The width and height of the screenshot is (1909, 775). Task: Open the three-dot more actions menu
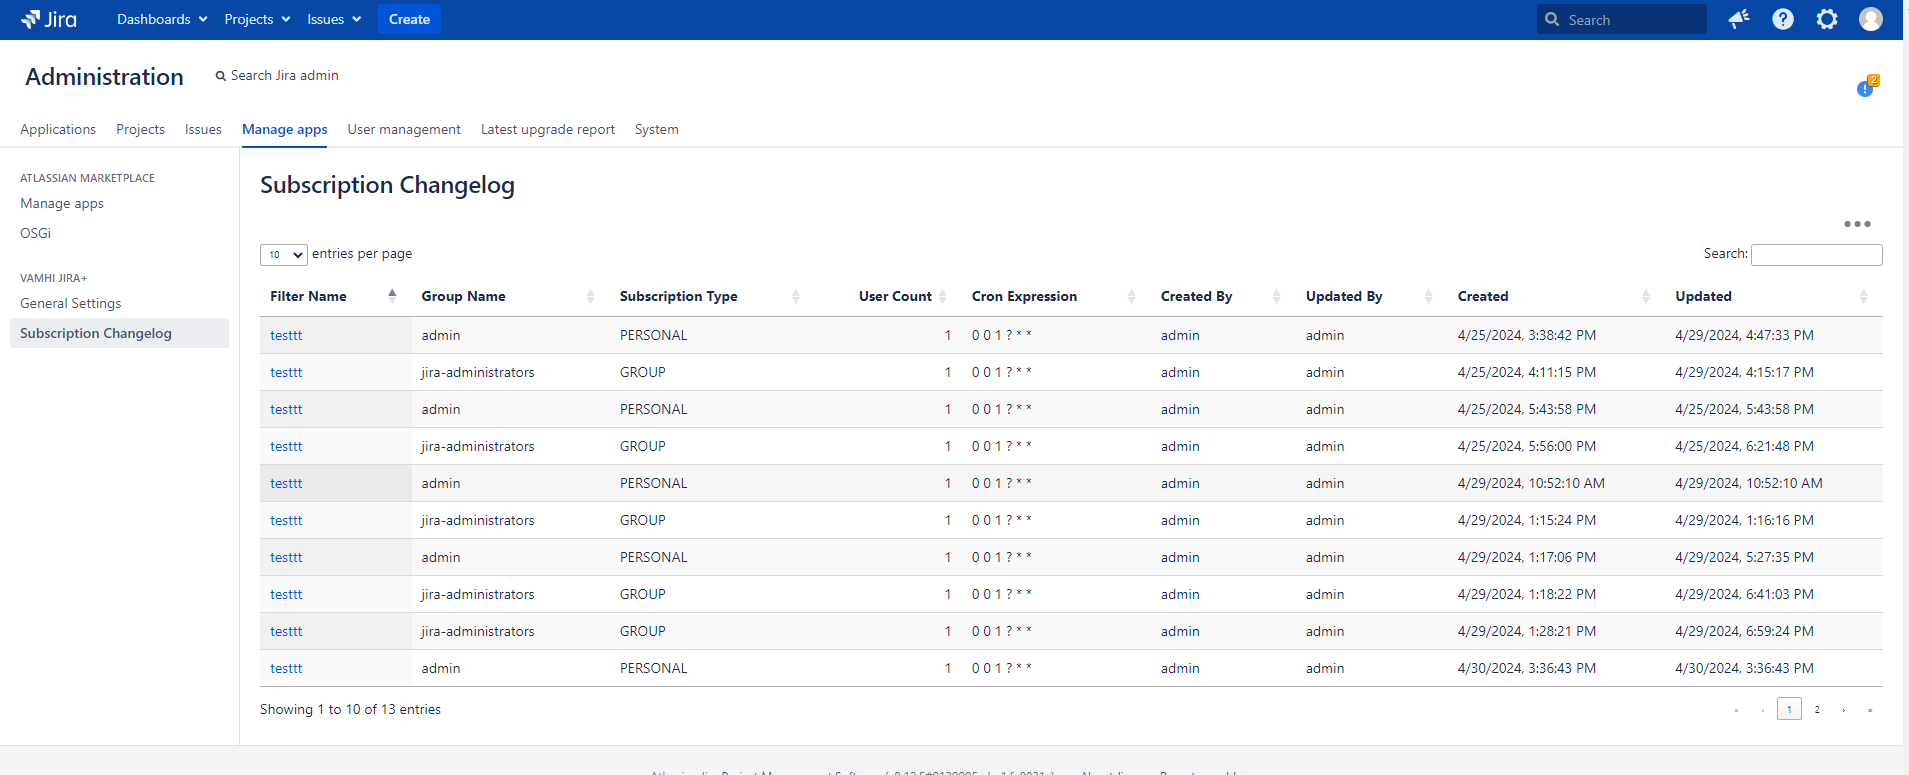tap(1857, 224)
